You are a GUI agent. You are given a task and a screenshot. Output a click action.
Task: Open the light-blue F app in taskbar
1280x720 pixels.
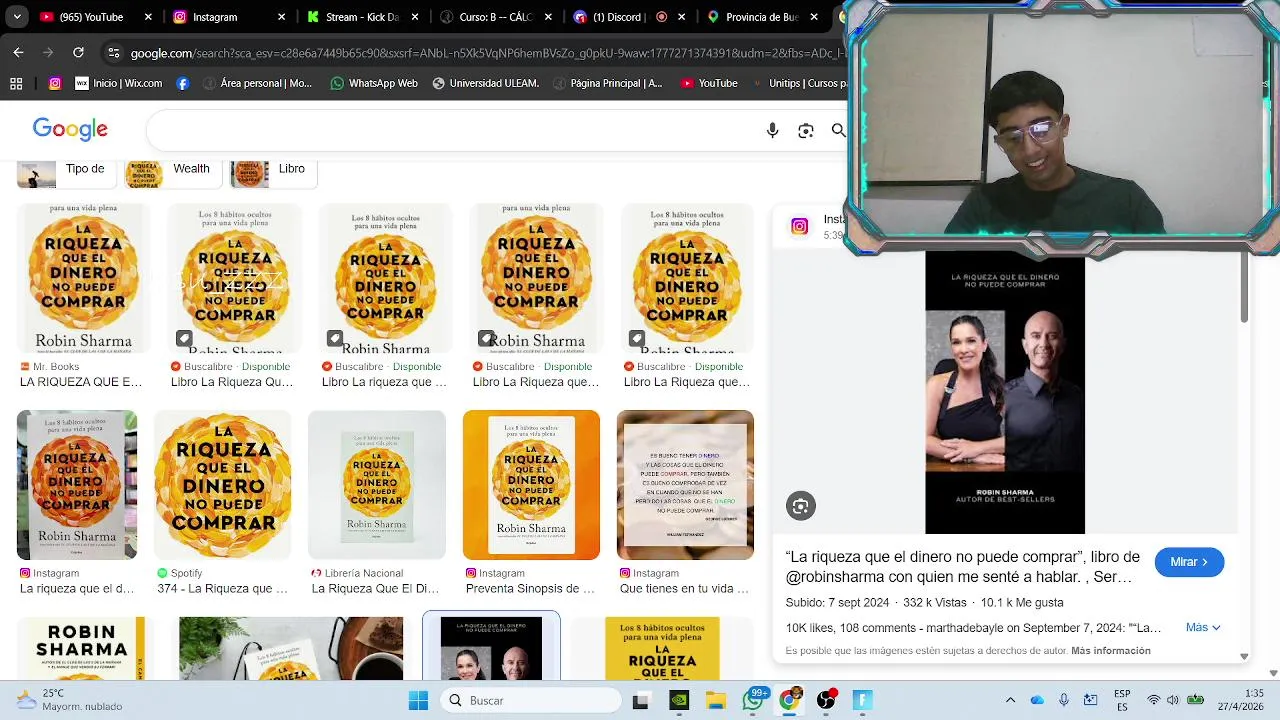tap(862, 701)
